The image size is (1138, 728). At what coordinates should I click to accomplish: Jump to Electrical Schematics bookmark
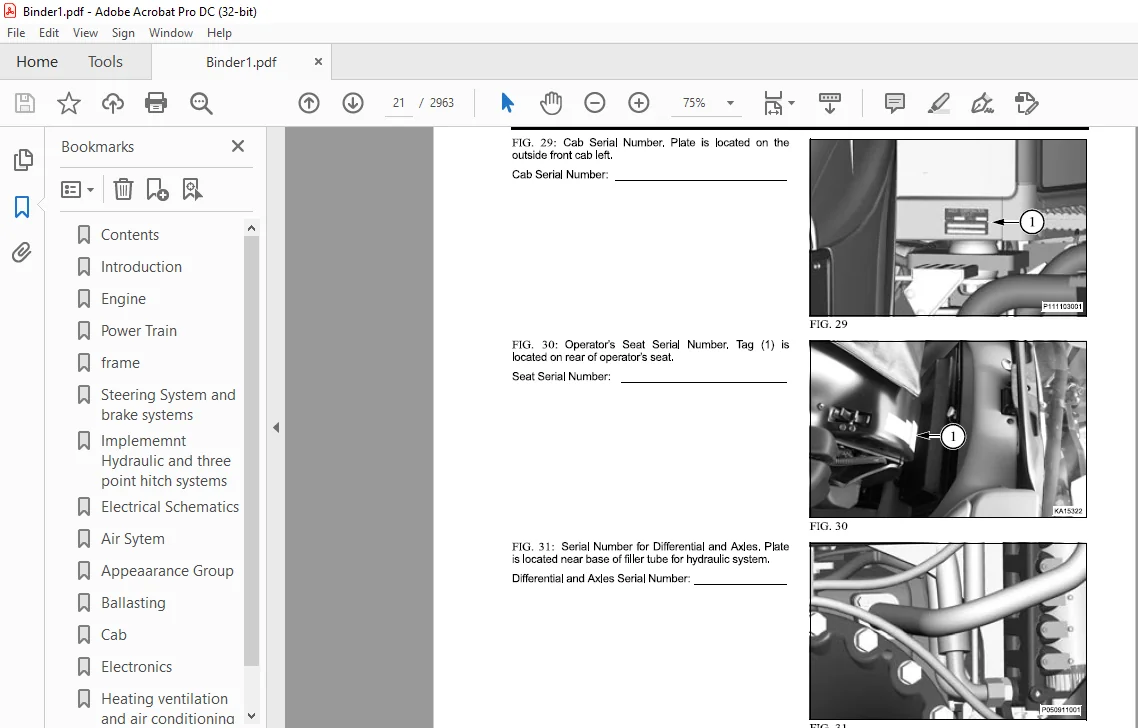coord(169,507)
